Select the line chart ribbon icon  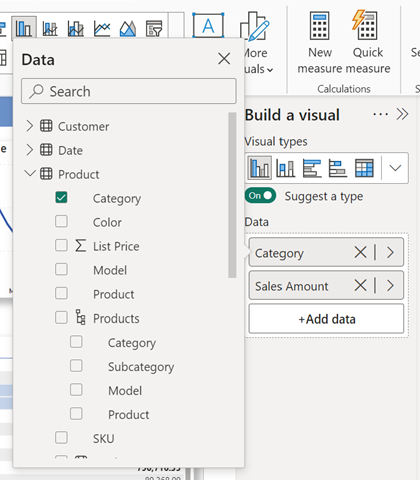click(102, 28)
